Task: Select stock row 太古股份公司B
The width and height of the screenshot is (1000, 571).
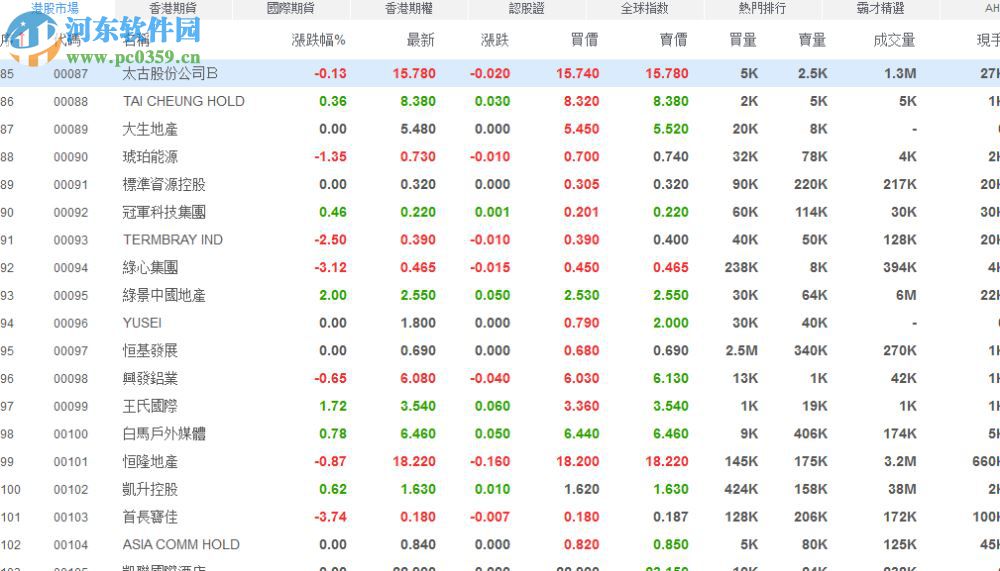Action: point(500,73)
